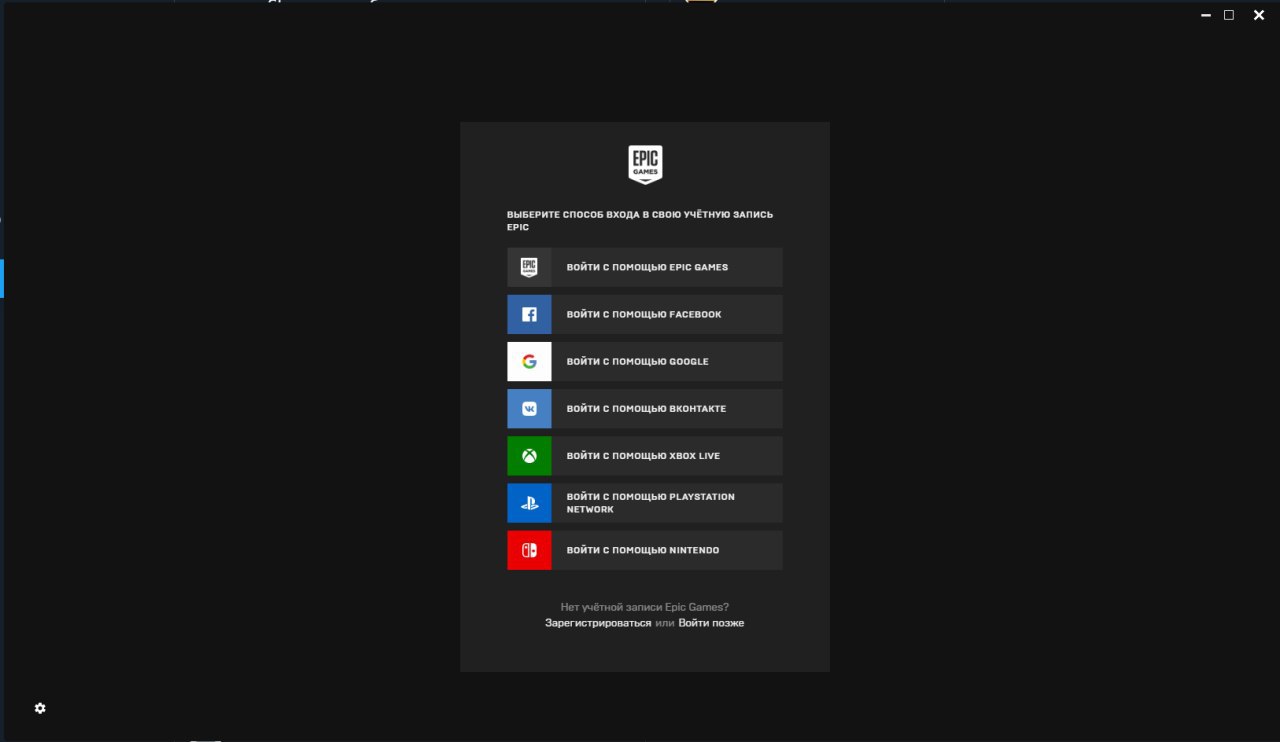The height and width of the screenshot is (742, 1280).
Task: Open the Зарегистрироваться sign-up link
Action: (x=598, y=623)
